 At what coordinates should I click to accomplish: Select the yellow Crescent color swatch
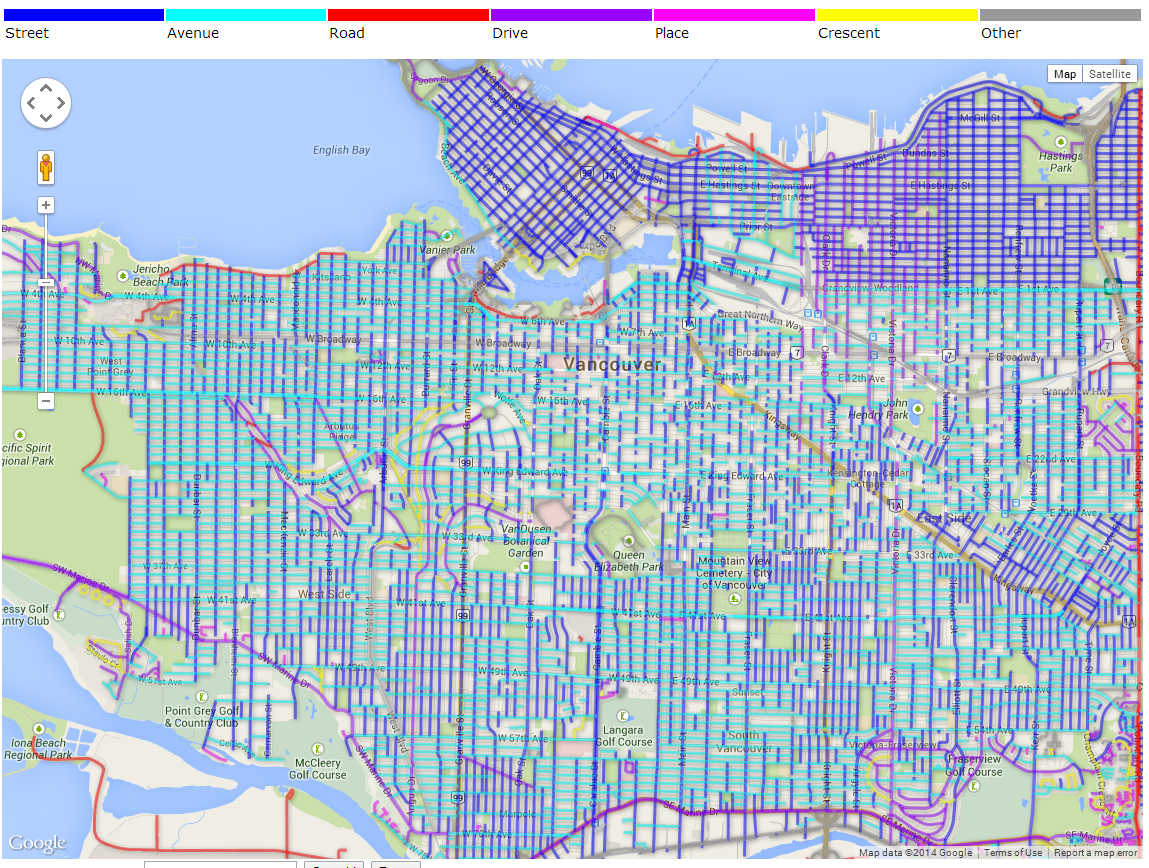[x=897, y=14]
